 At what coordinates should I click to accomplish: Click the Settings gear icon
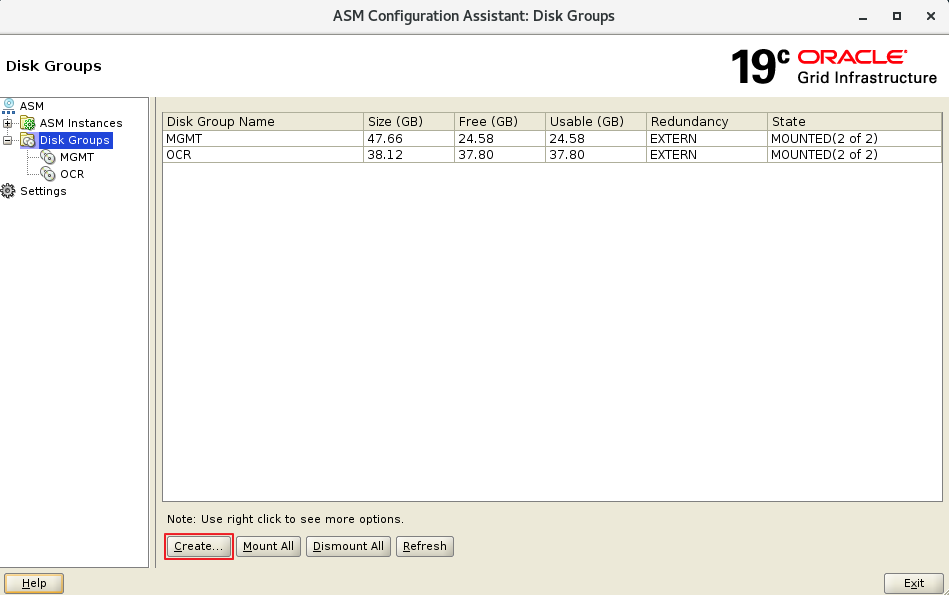pos(8,191)
